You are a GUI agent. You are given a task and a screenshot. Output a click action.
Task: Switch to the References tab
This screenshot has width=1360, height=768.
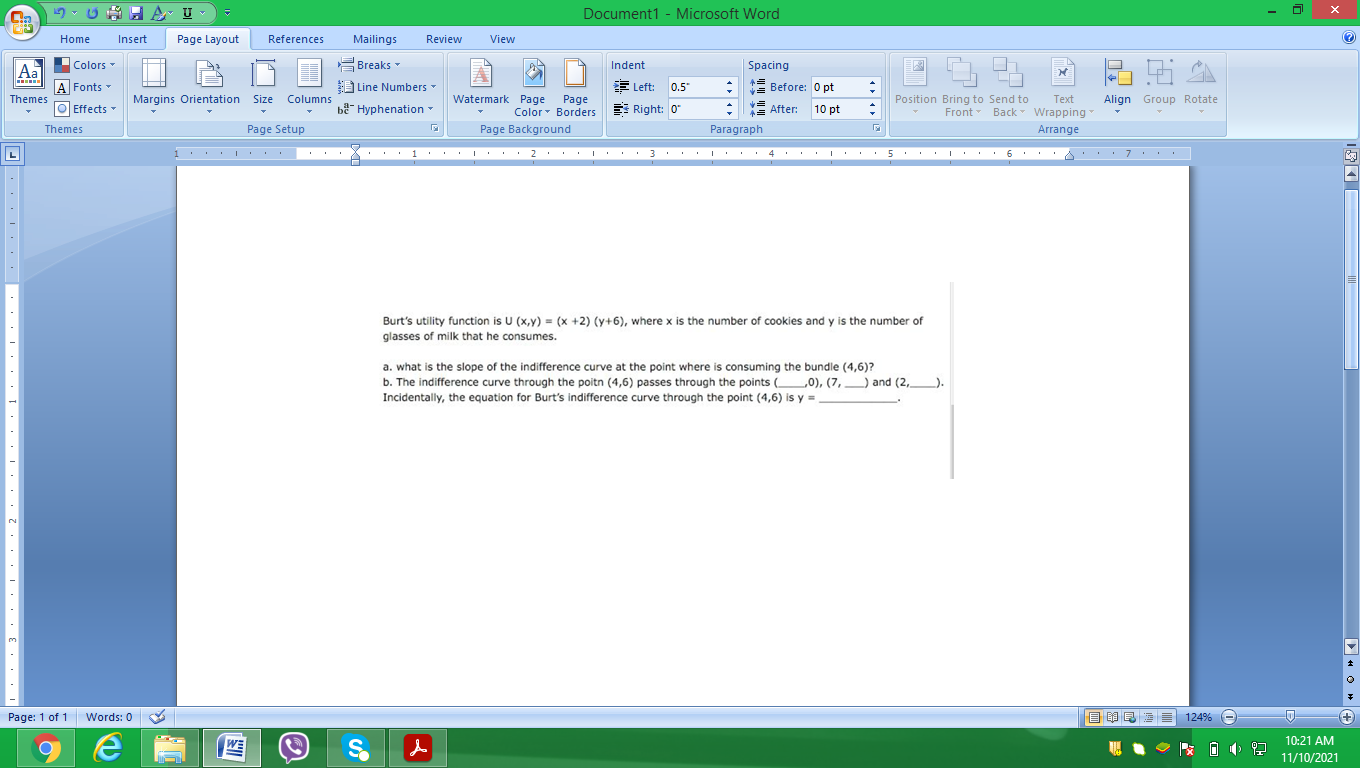pyautogui.click(x=295, y=39)
